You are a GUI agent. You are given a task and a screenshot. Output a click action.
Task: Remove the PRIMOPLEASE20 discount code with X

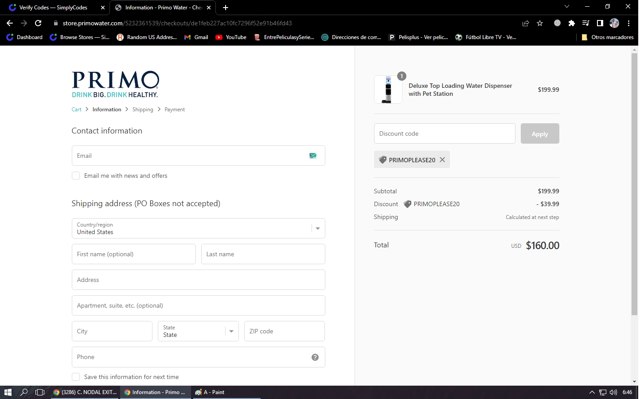point(442,160)
